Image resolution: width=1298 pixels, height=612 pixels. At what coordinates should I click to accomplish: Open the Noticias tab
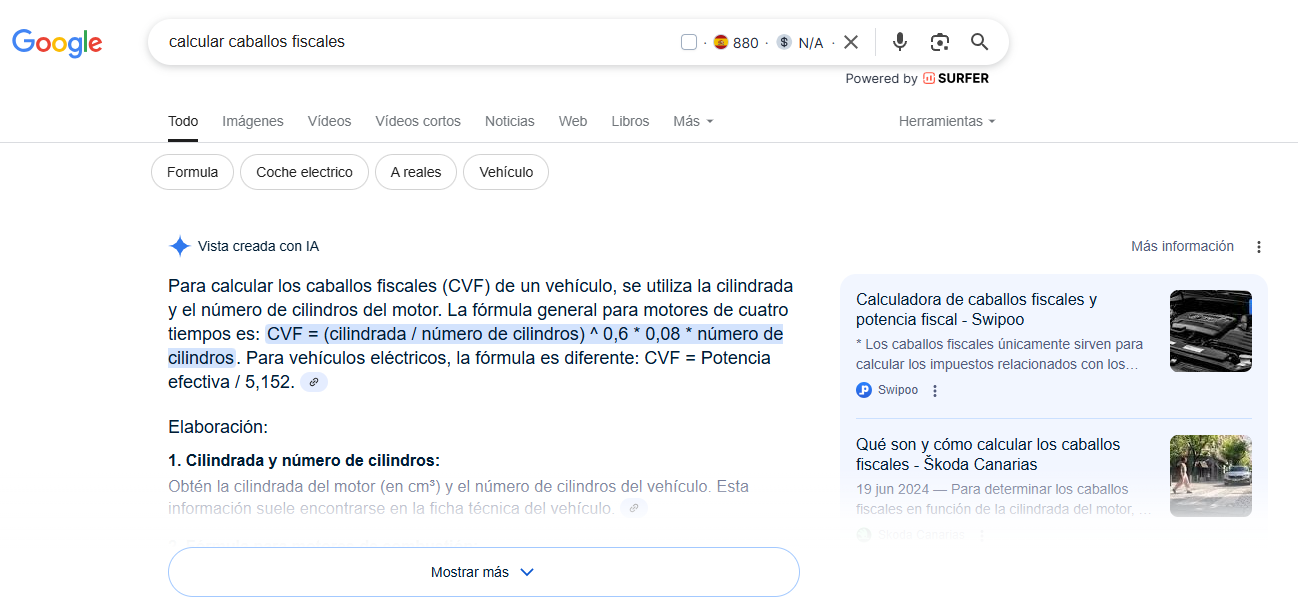click(510, 121)
